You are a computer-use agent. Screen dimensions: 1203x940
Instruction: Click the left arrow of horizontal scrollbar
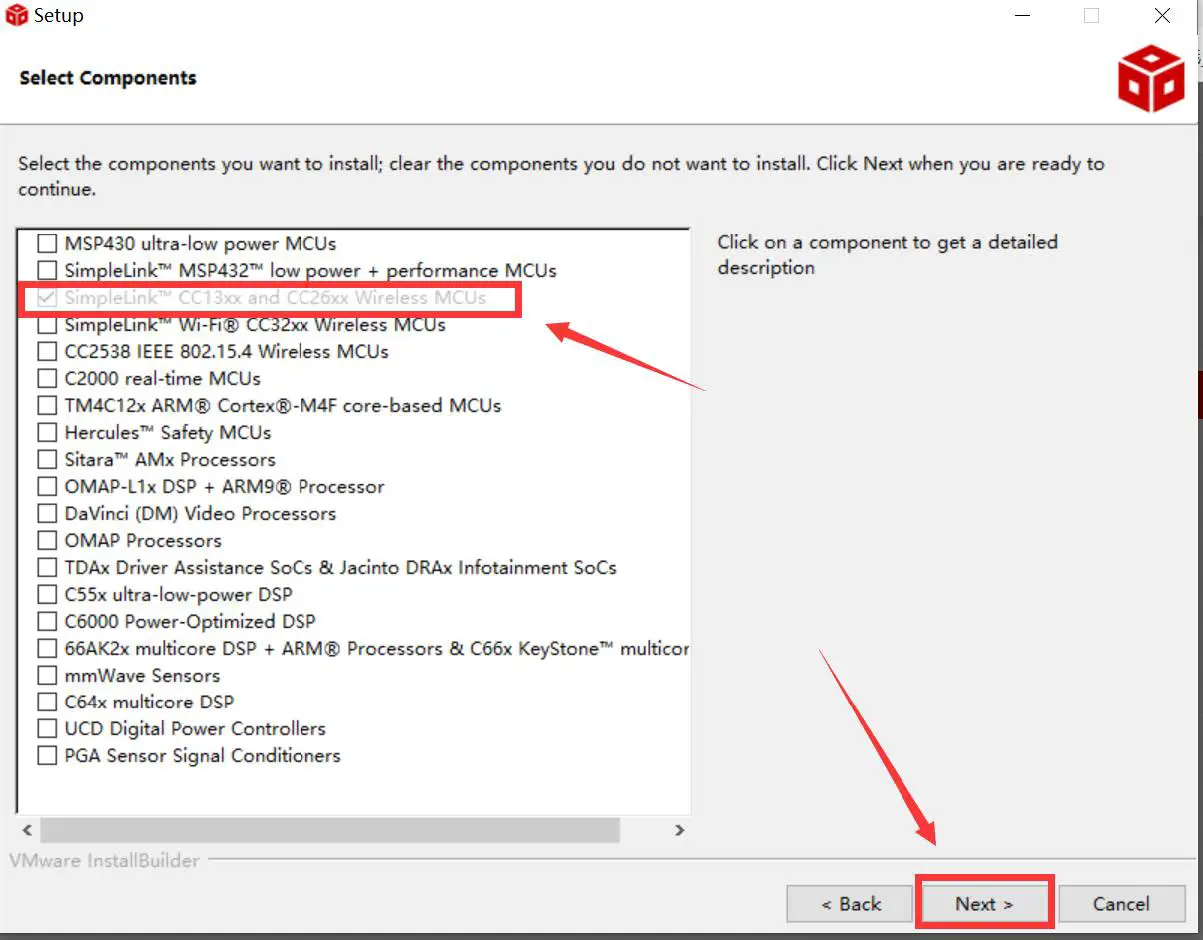coord(27,830)
